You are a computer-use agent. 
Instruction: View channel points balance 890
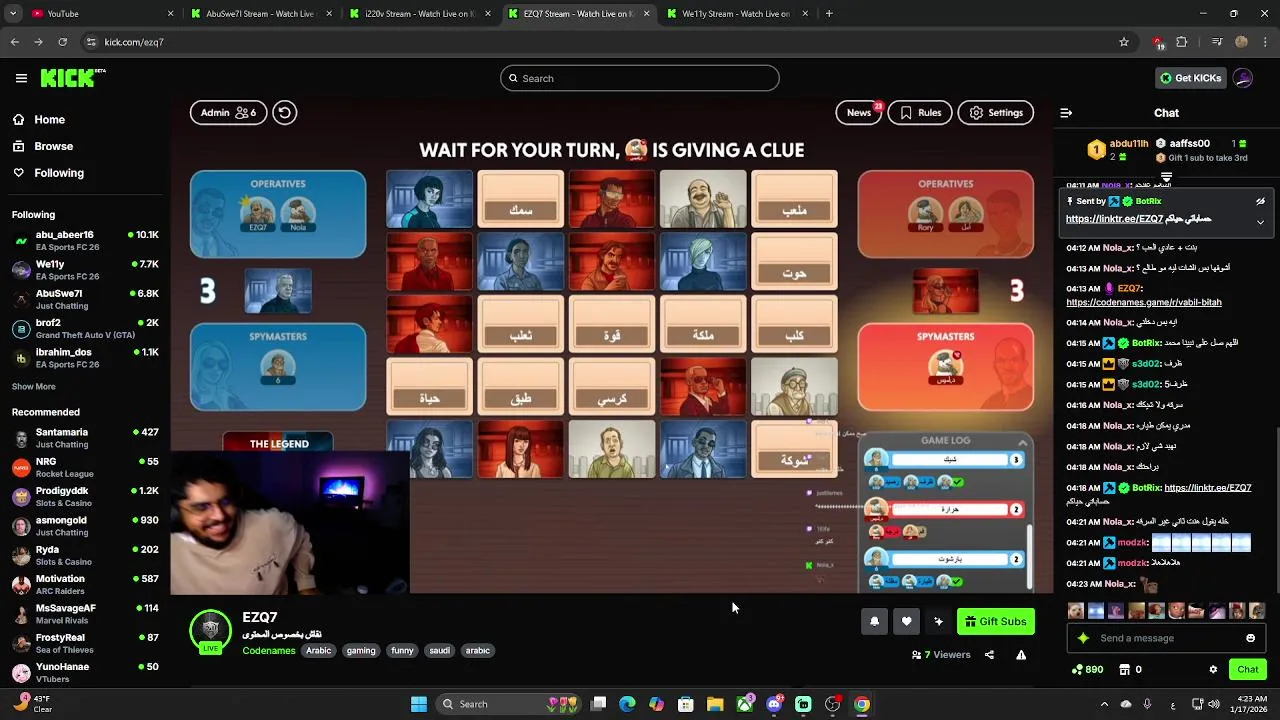click(x=1087, y=669)
